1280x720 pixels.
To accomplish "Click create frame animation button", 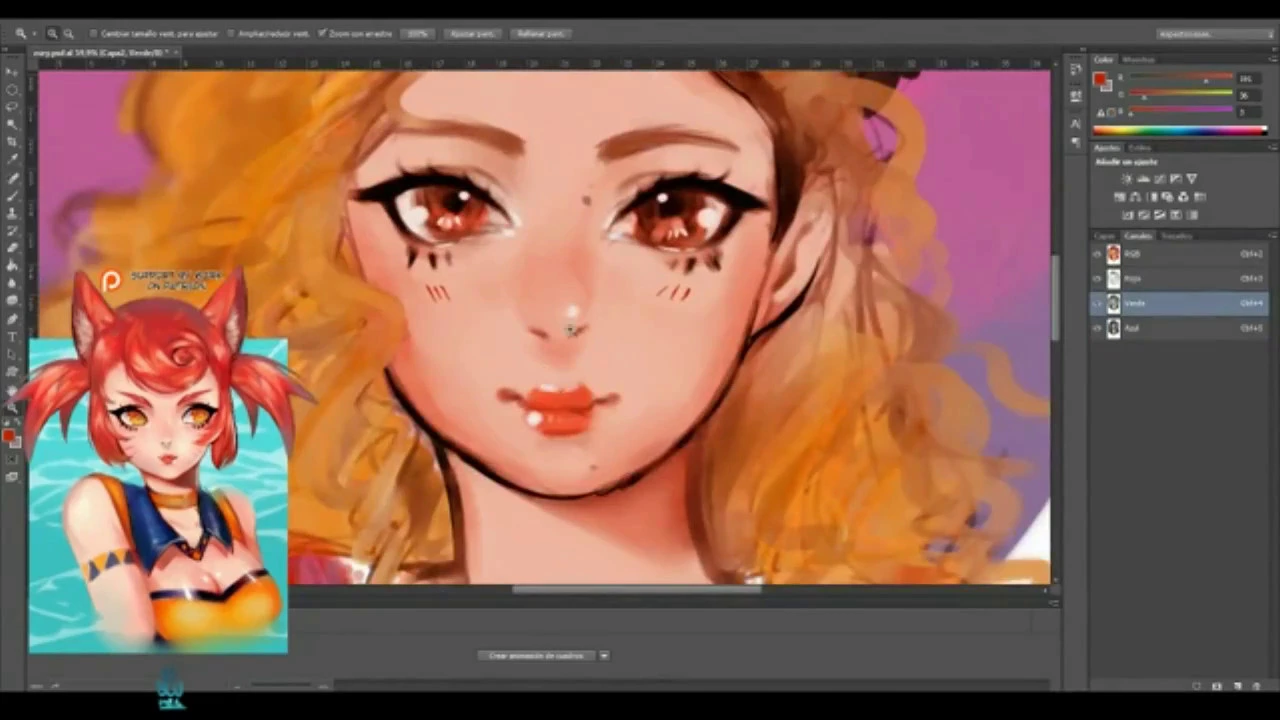I will [536, 656].
